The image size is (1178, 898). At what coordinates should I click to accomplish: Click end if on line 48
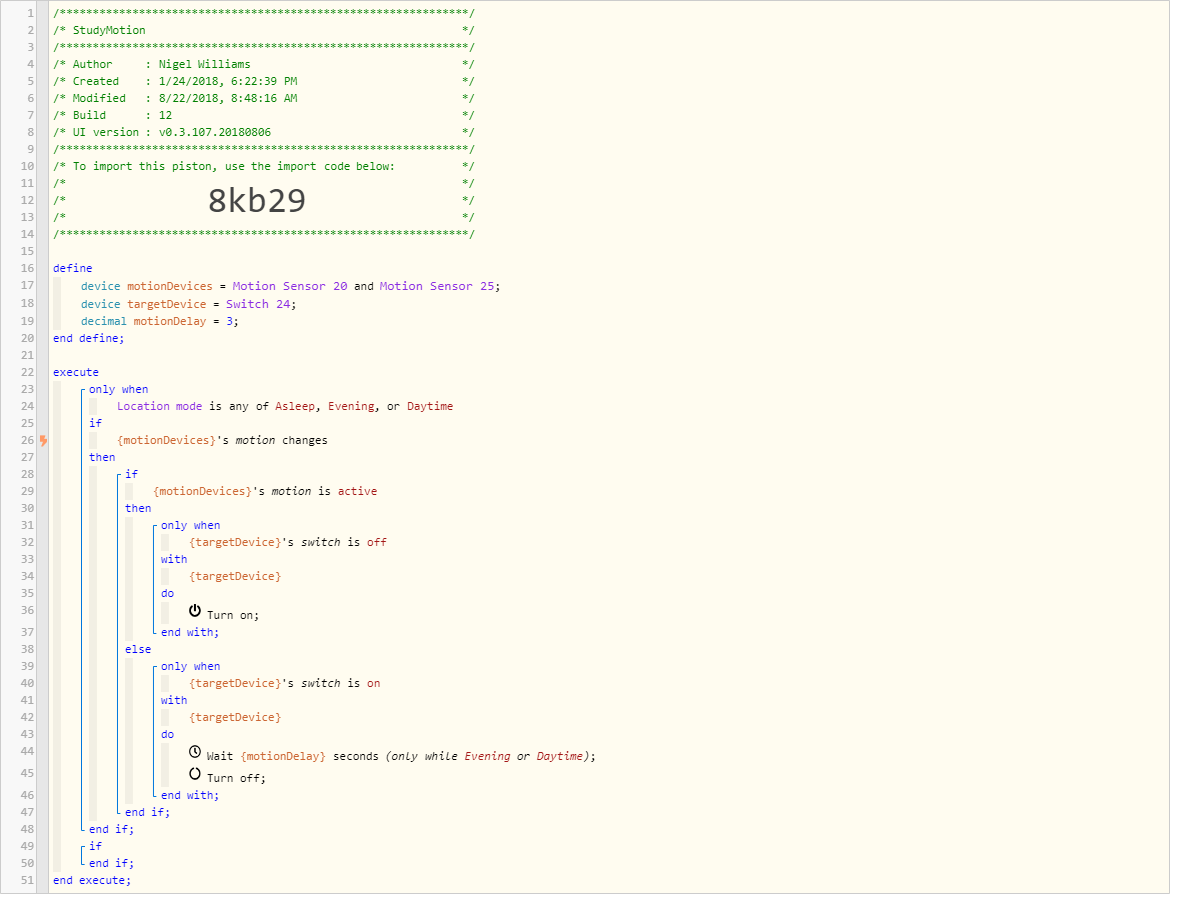point(111,831)
